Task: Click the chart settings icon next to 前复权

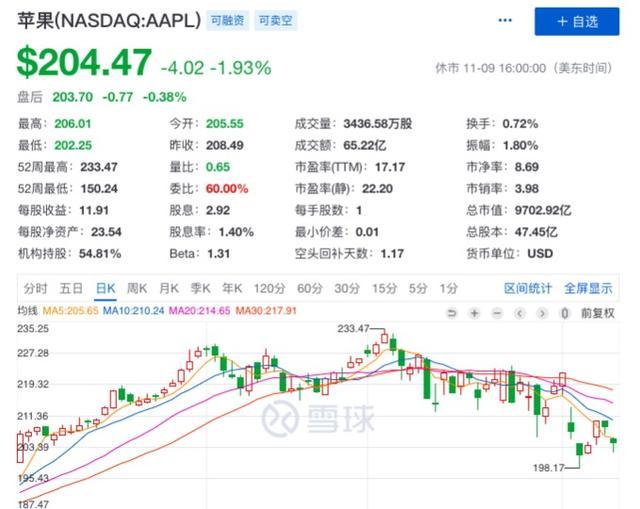Action: point(565,313)
